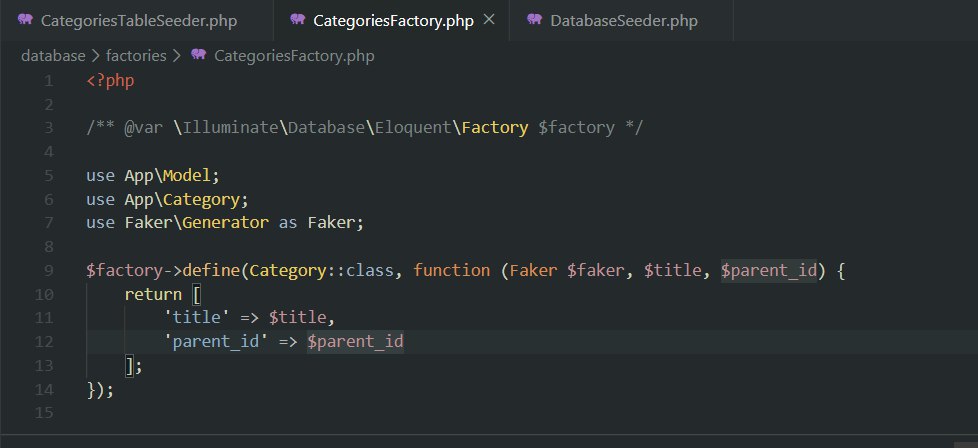Expand the chevron after database breadcrumb

click(95, 56)
